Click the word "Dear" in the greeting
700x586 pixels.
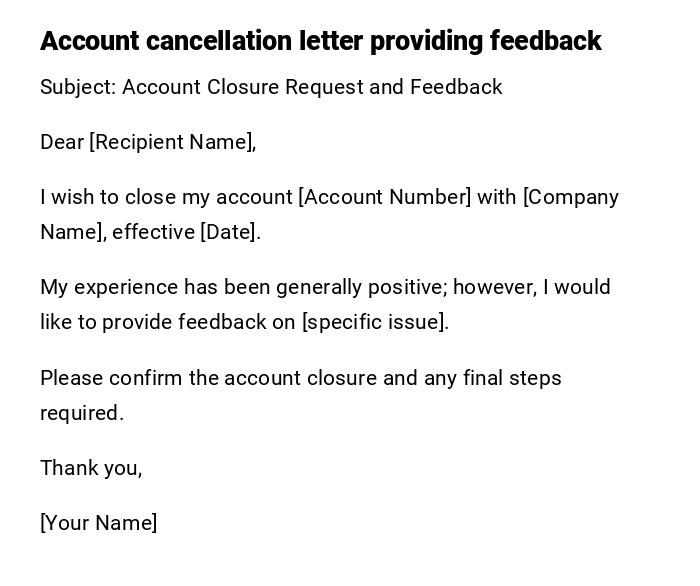(x=62, y=142)
